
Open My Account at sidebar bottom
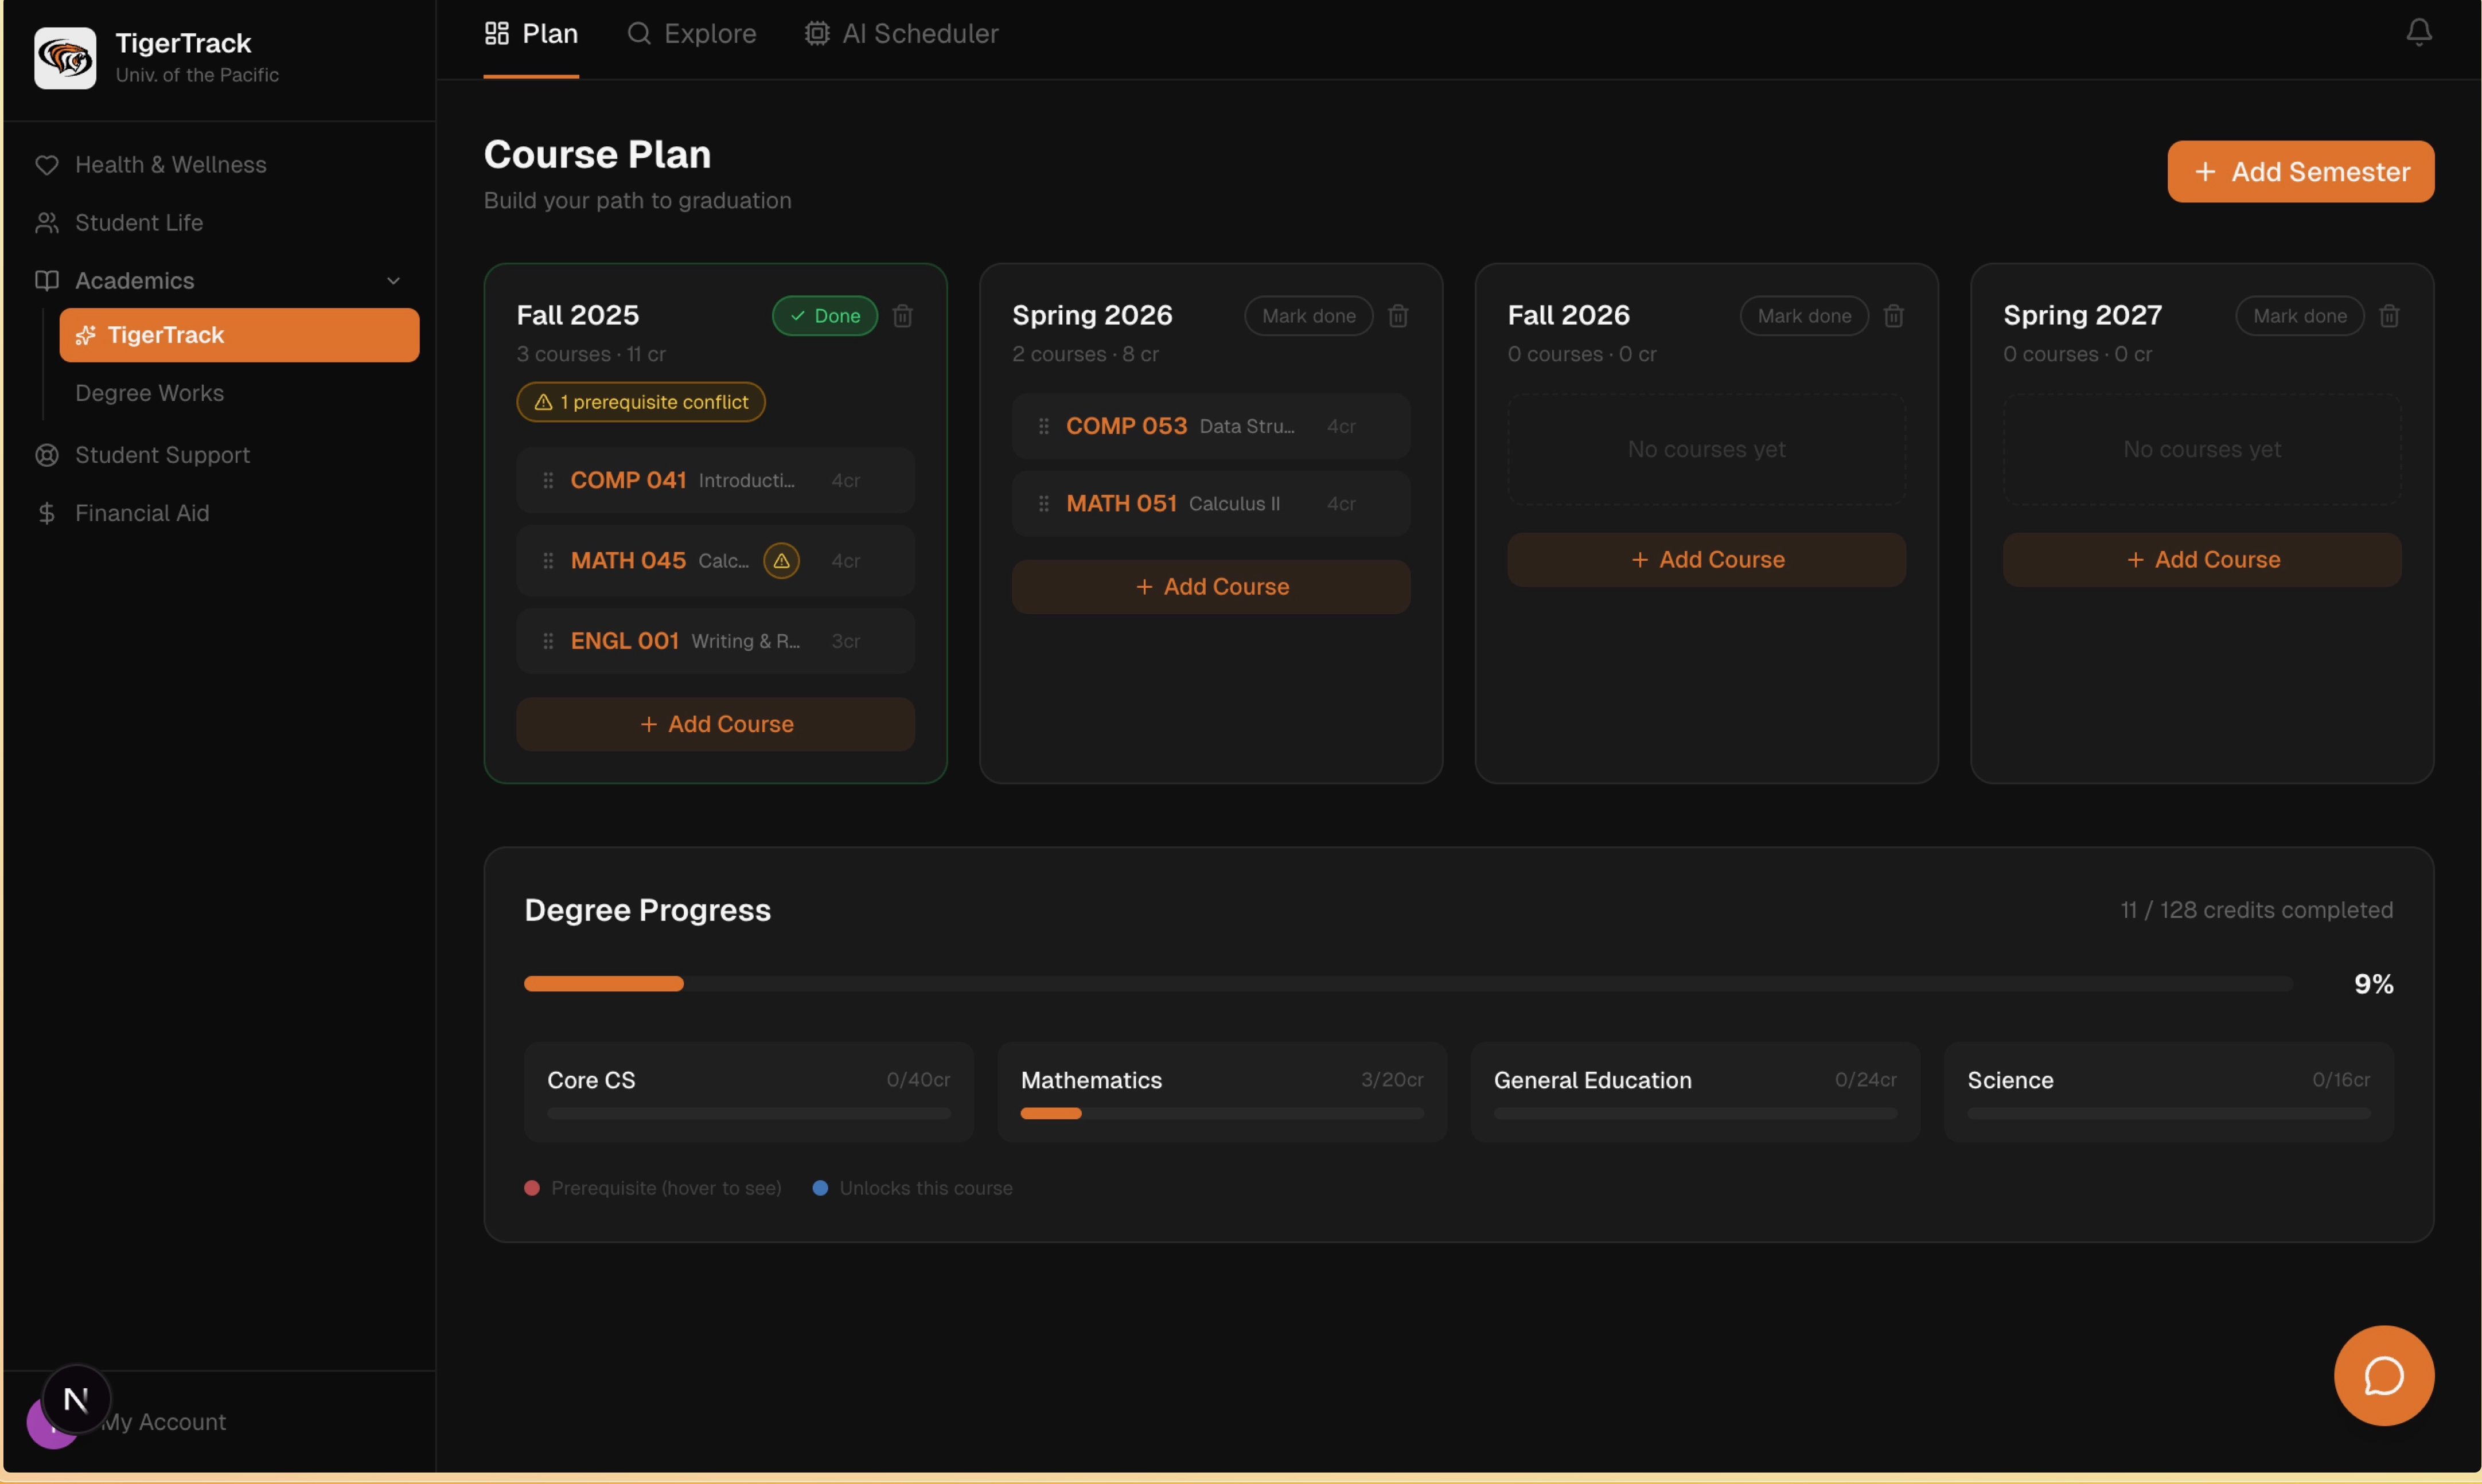pos(163,1422)
